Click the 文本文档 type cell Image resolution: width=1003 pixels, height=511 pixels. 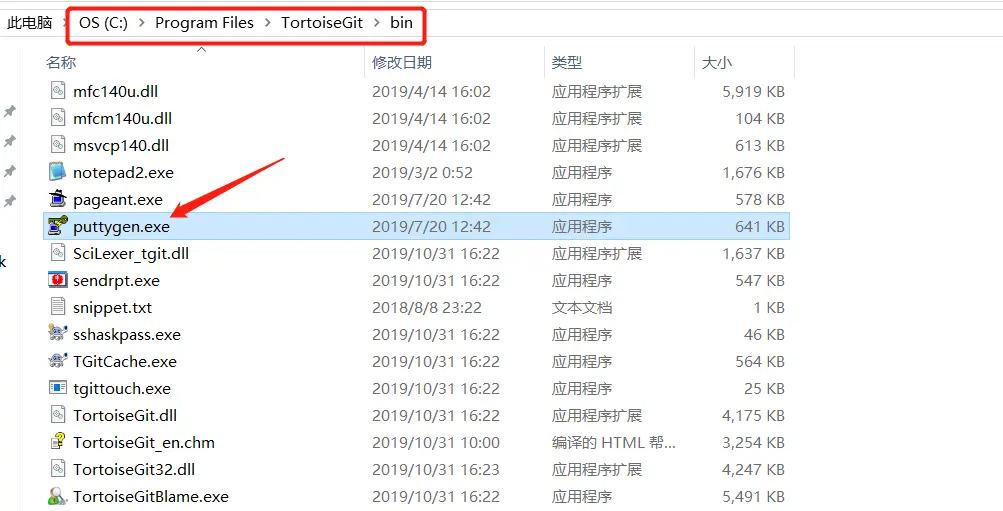coord(581,308)
